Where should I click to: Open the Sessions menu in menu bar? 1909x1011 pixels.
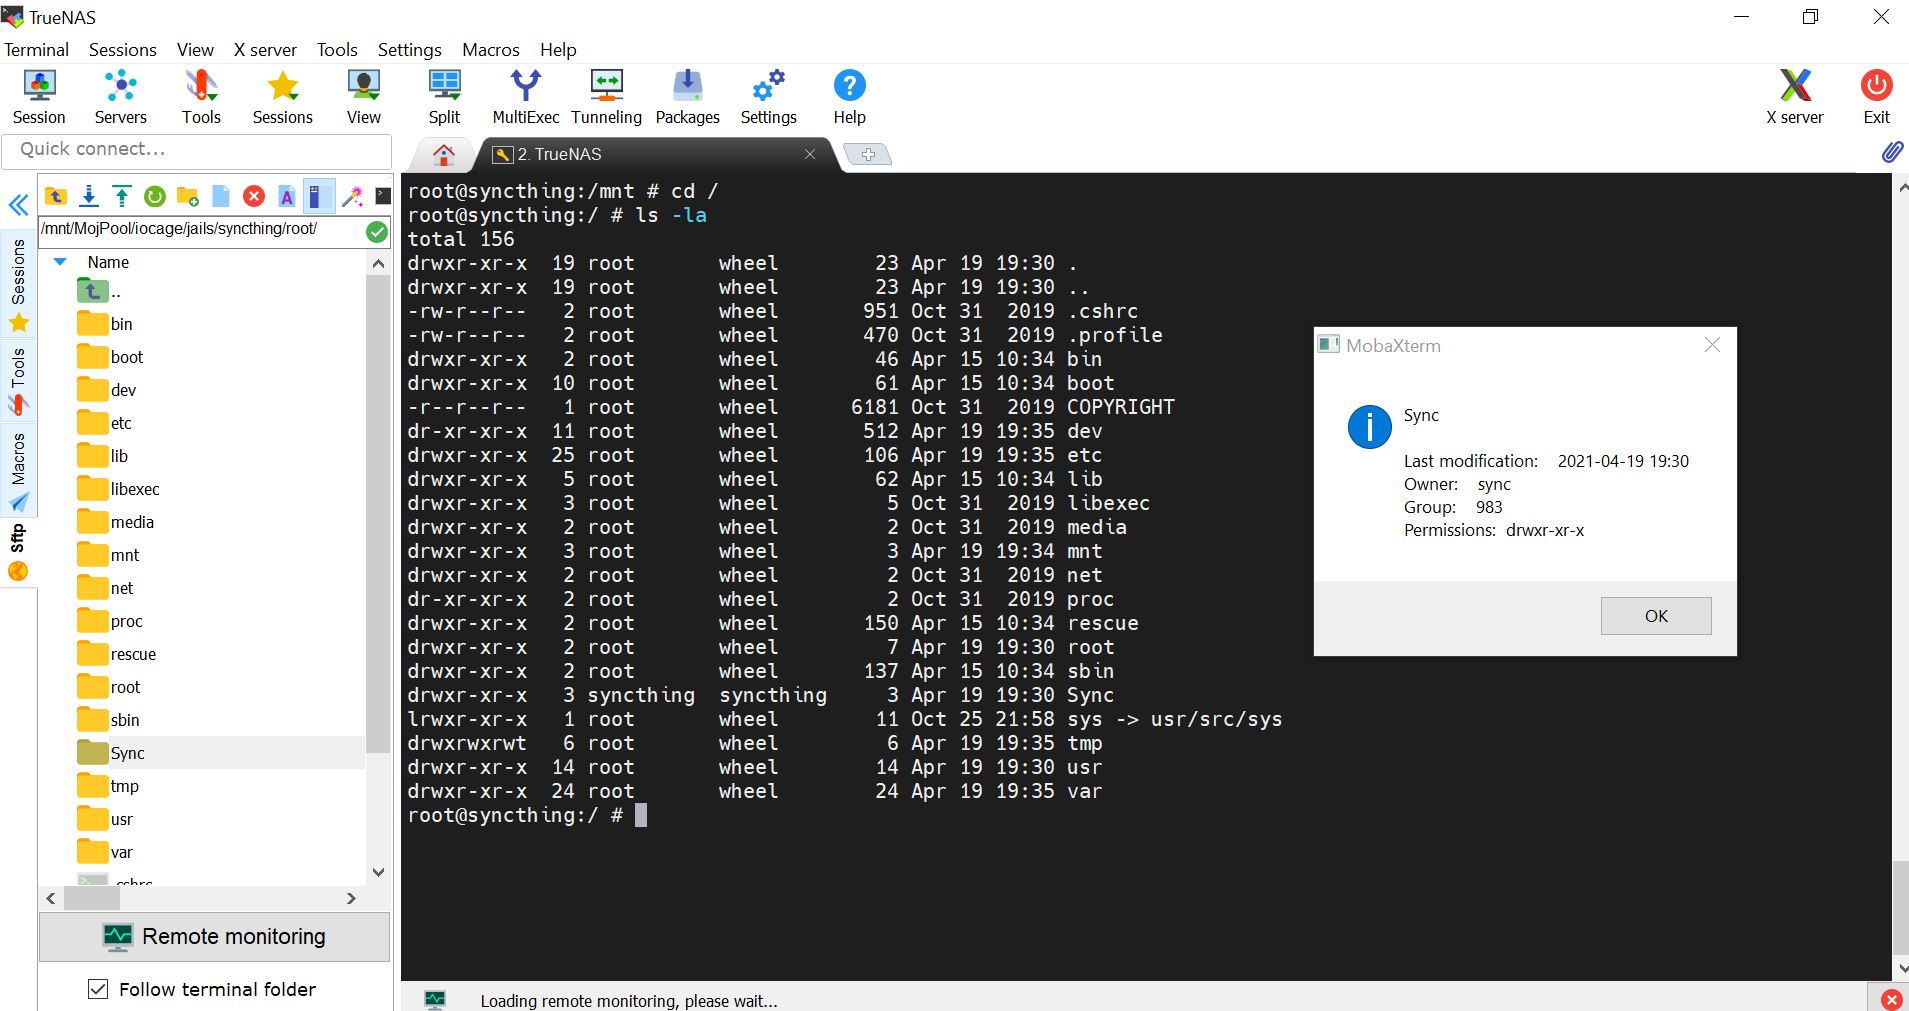pyautogui.click(x=122, y=50)
